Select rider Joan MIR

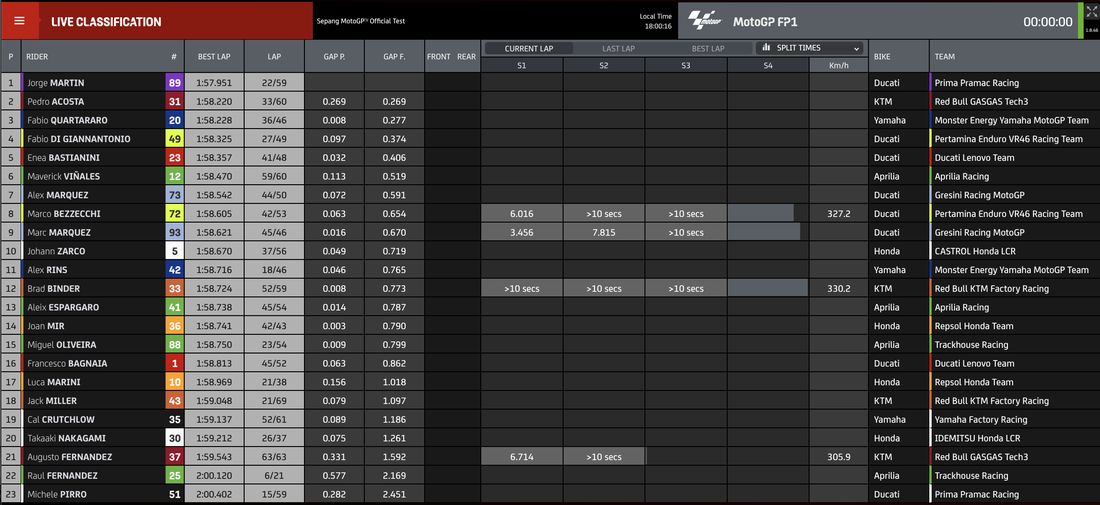[x=45, y=325]
